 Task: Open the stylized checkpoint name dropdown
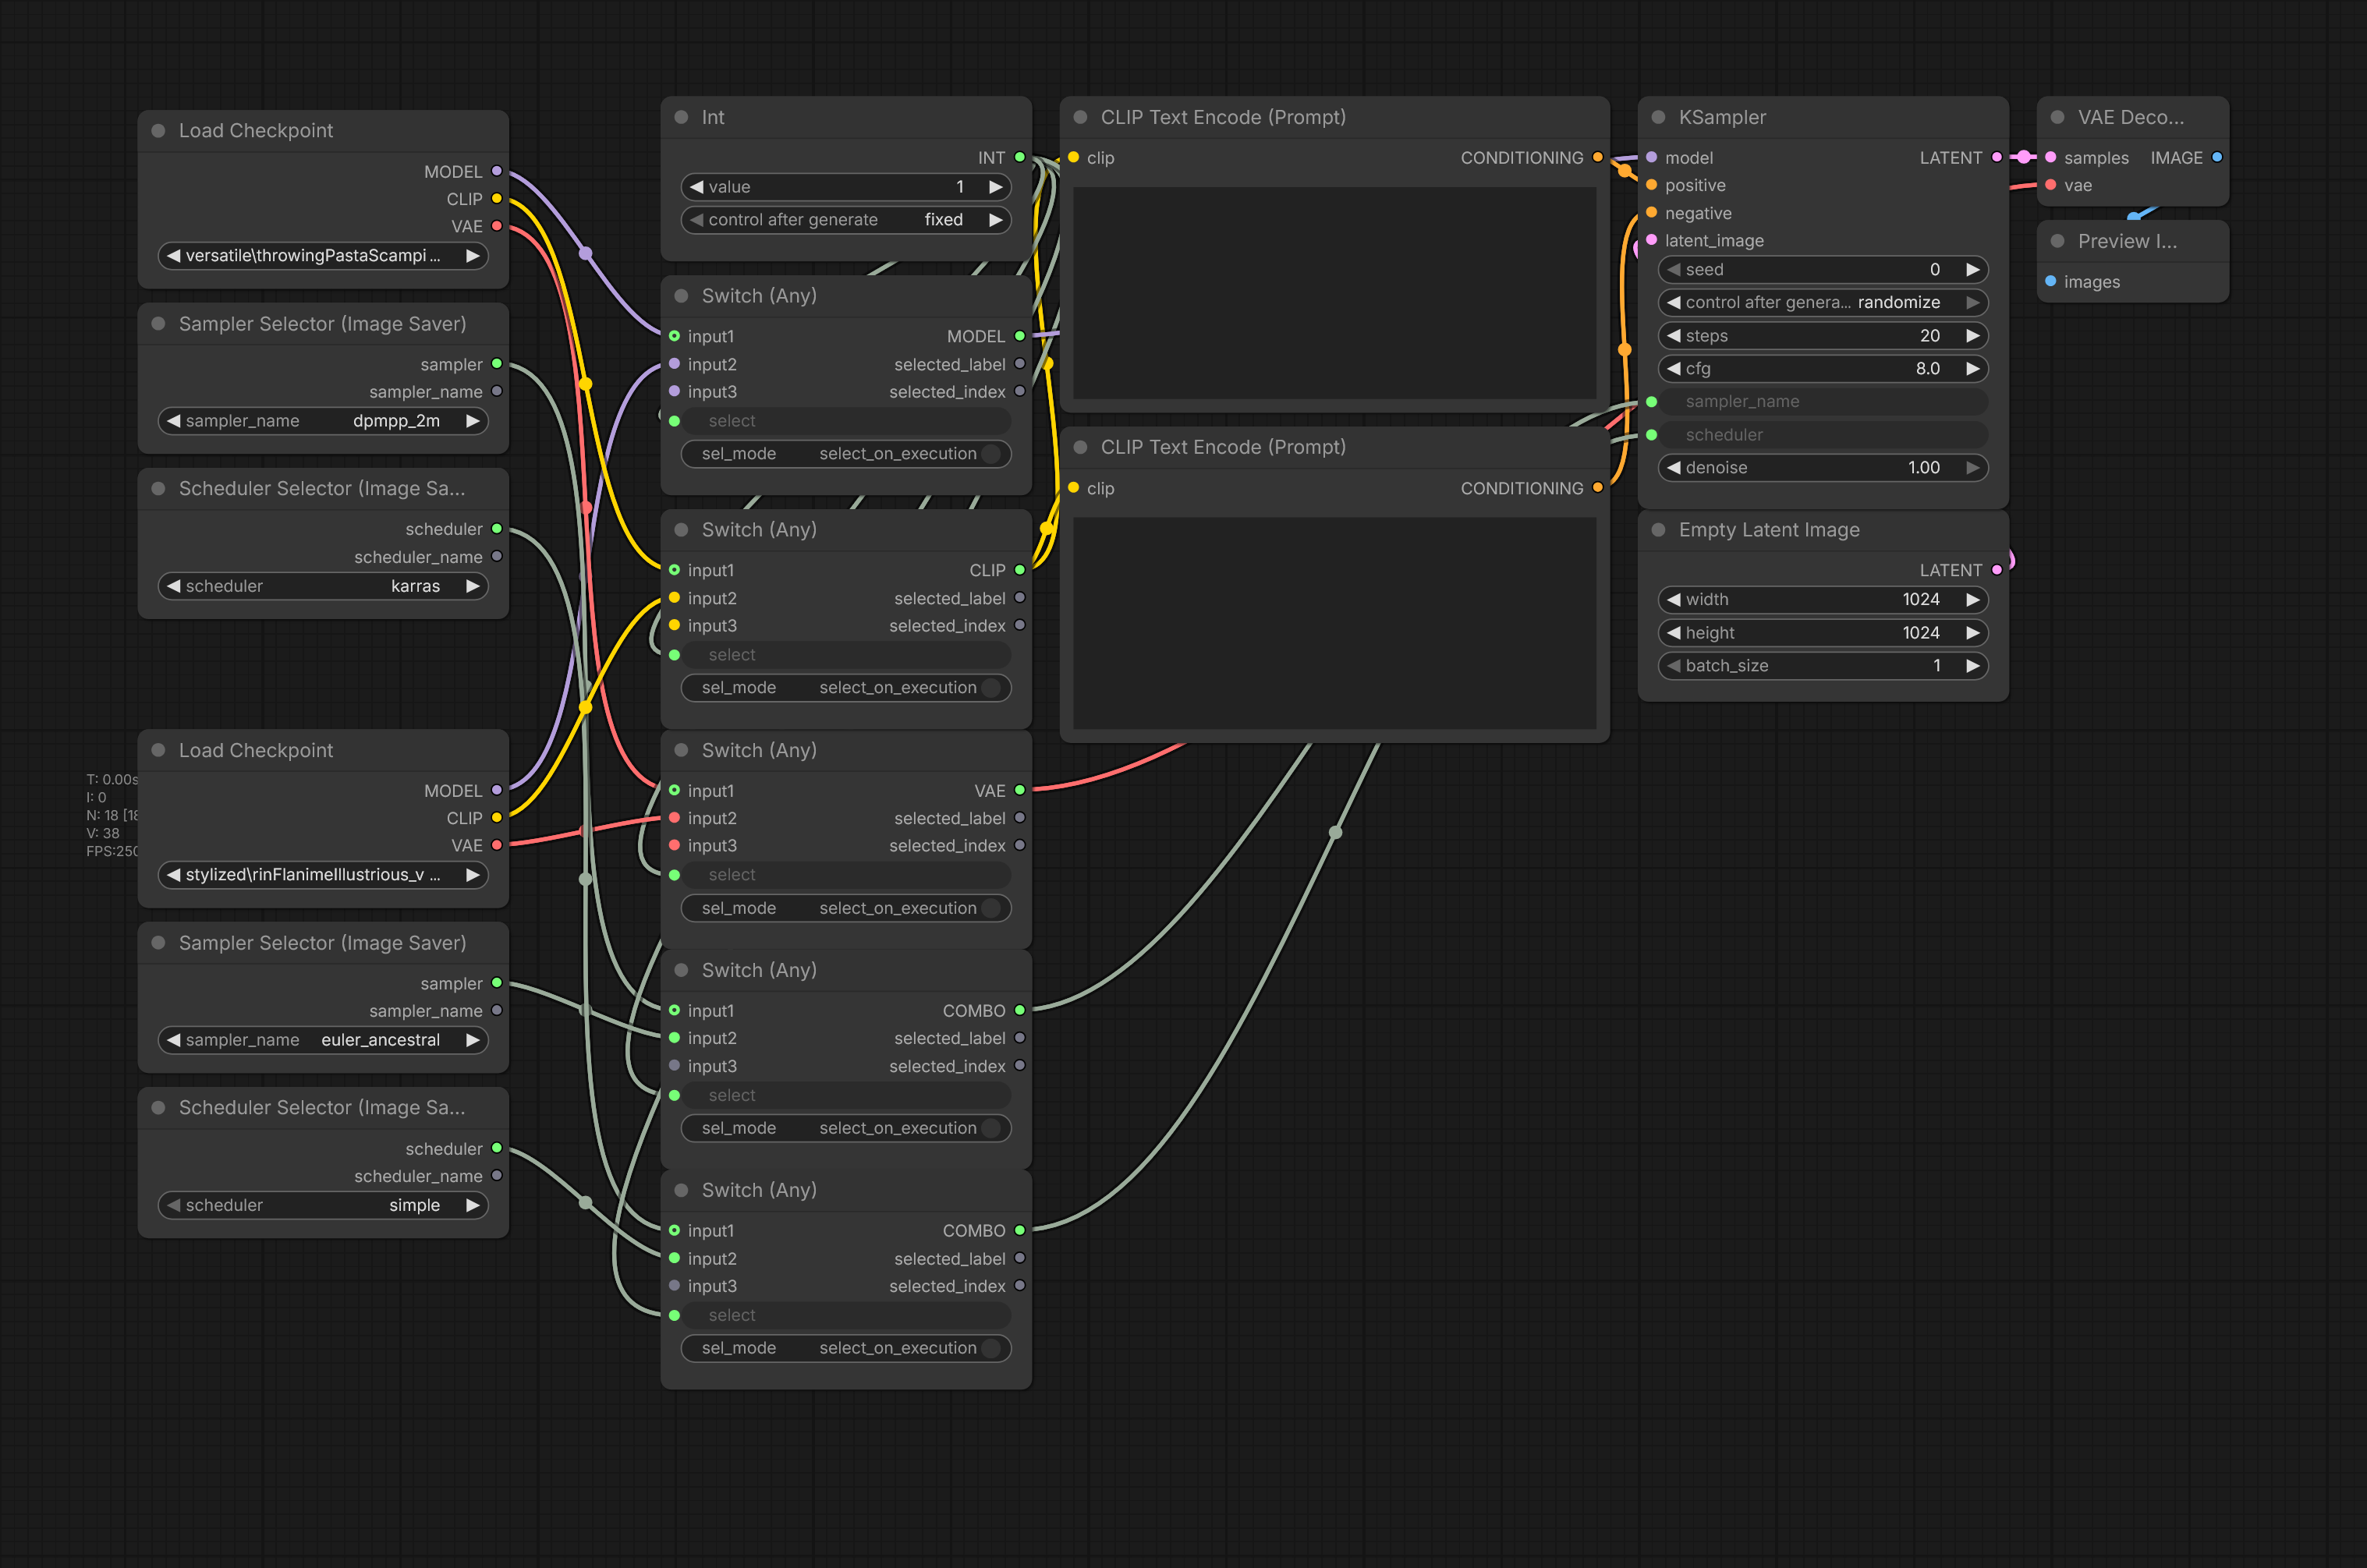(323, 875)
